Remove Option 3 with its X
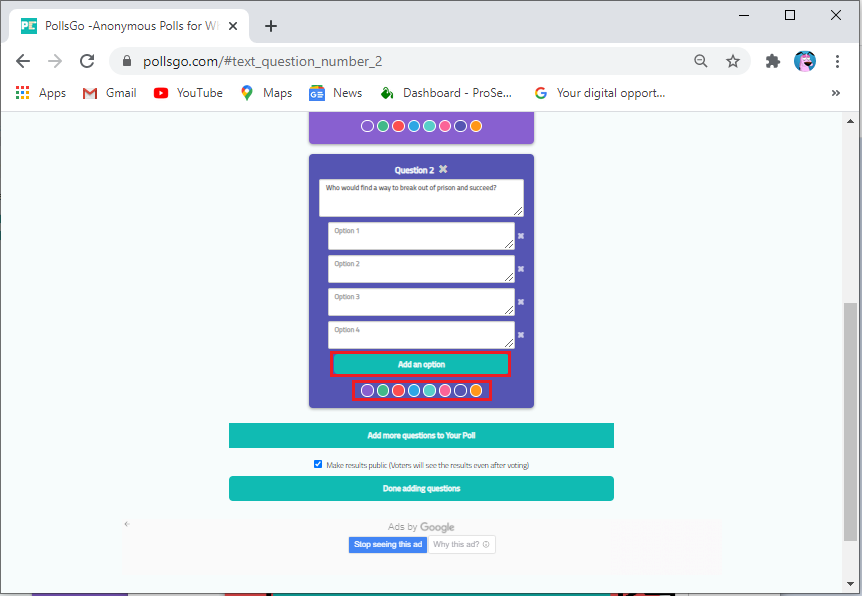862x596 pixels. pos(521,302)
